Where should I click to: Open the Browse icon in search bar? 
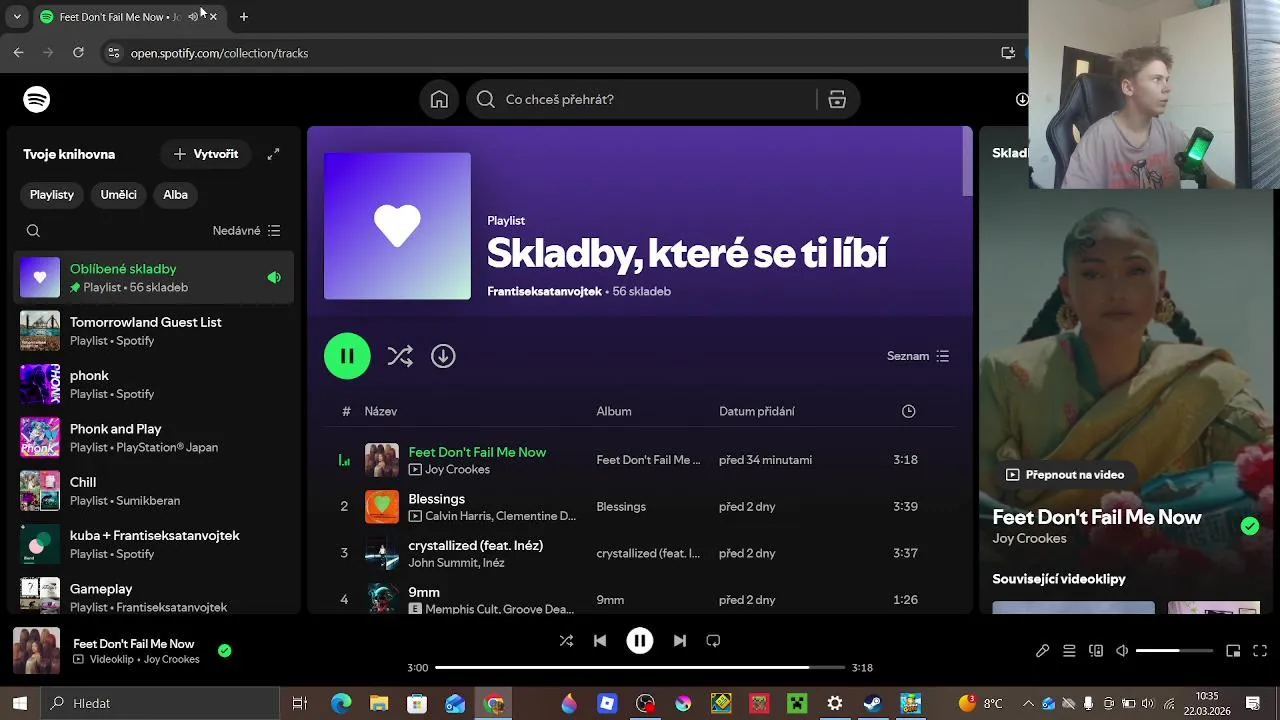pyautogui.click(x=837, y=99)
